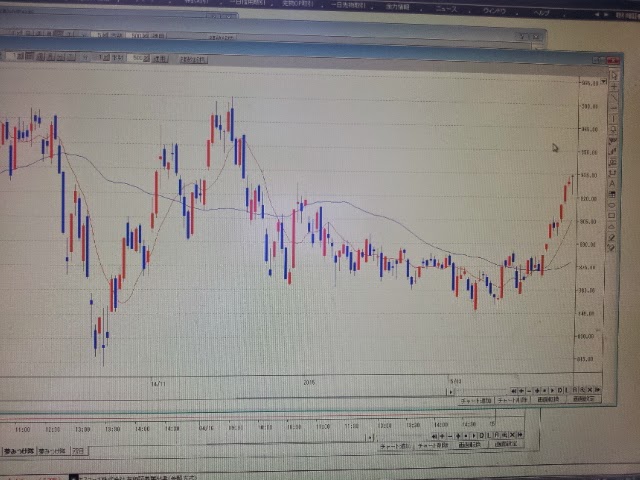Open first timeframe dropdown showing 1

coord(20,57)
